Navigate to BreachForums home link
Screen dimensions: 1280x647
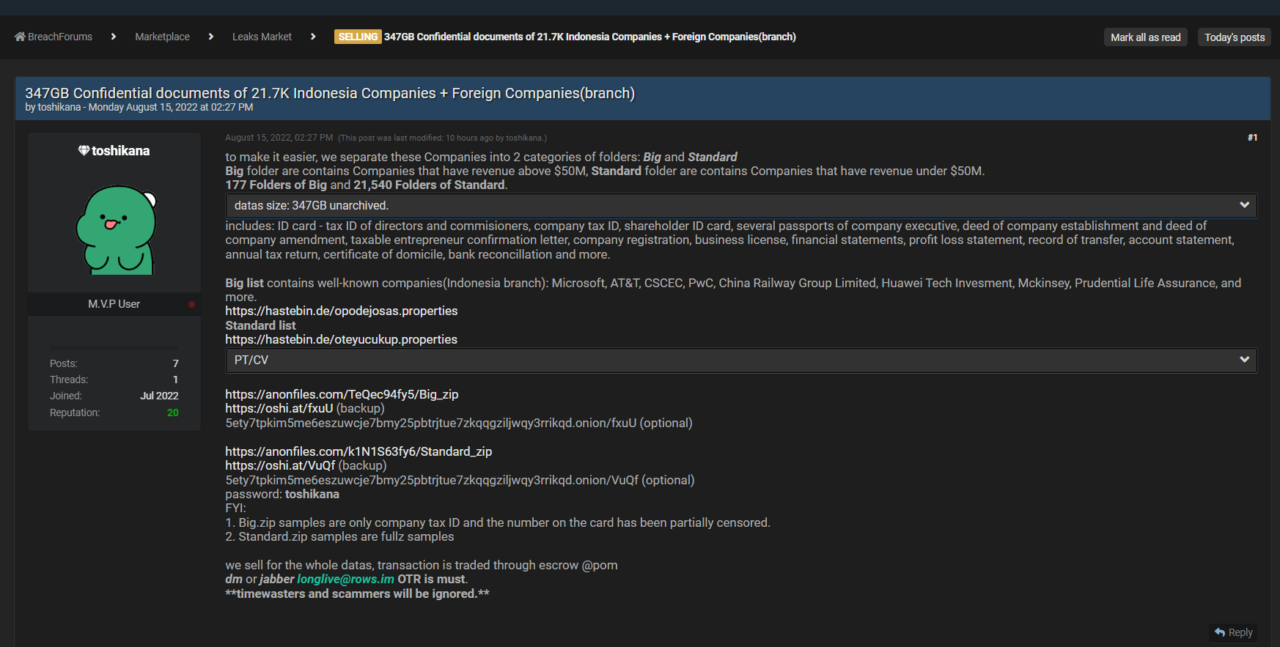click(60, 37)
